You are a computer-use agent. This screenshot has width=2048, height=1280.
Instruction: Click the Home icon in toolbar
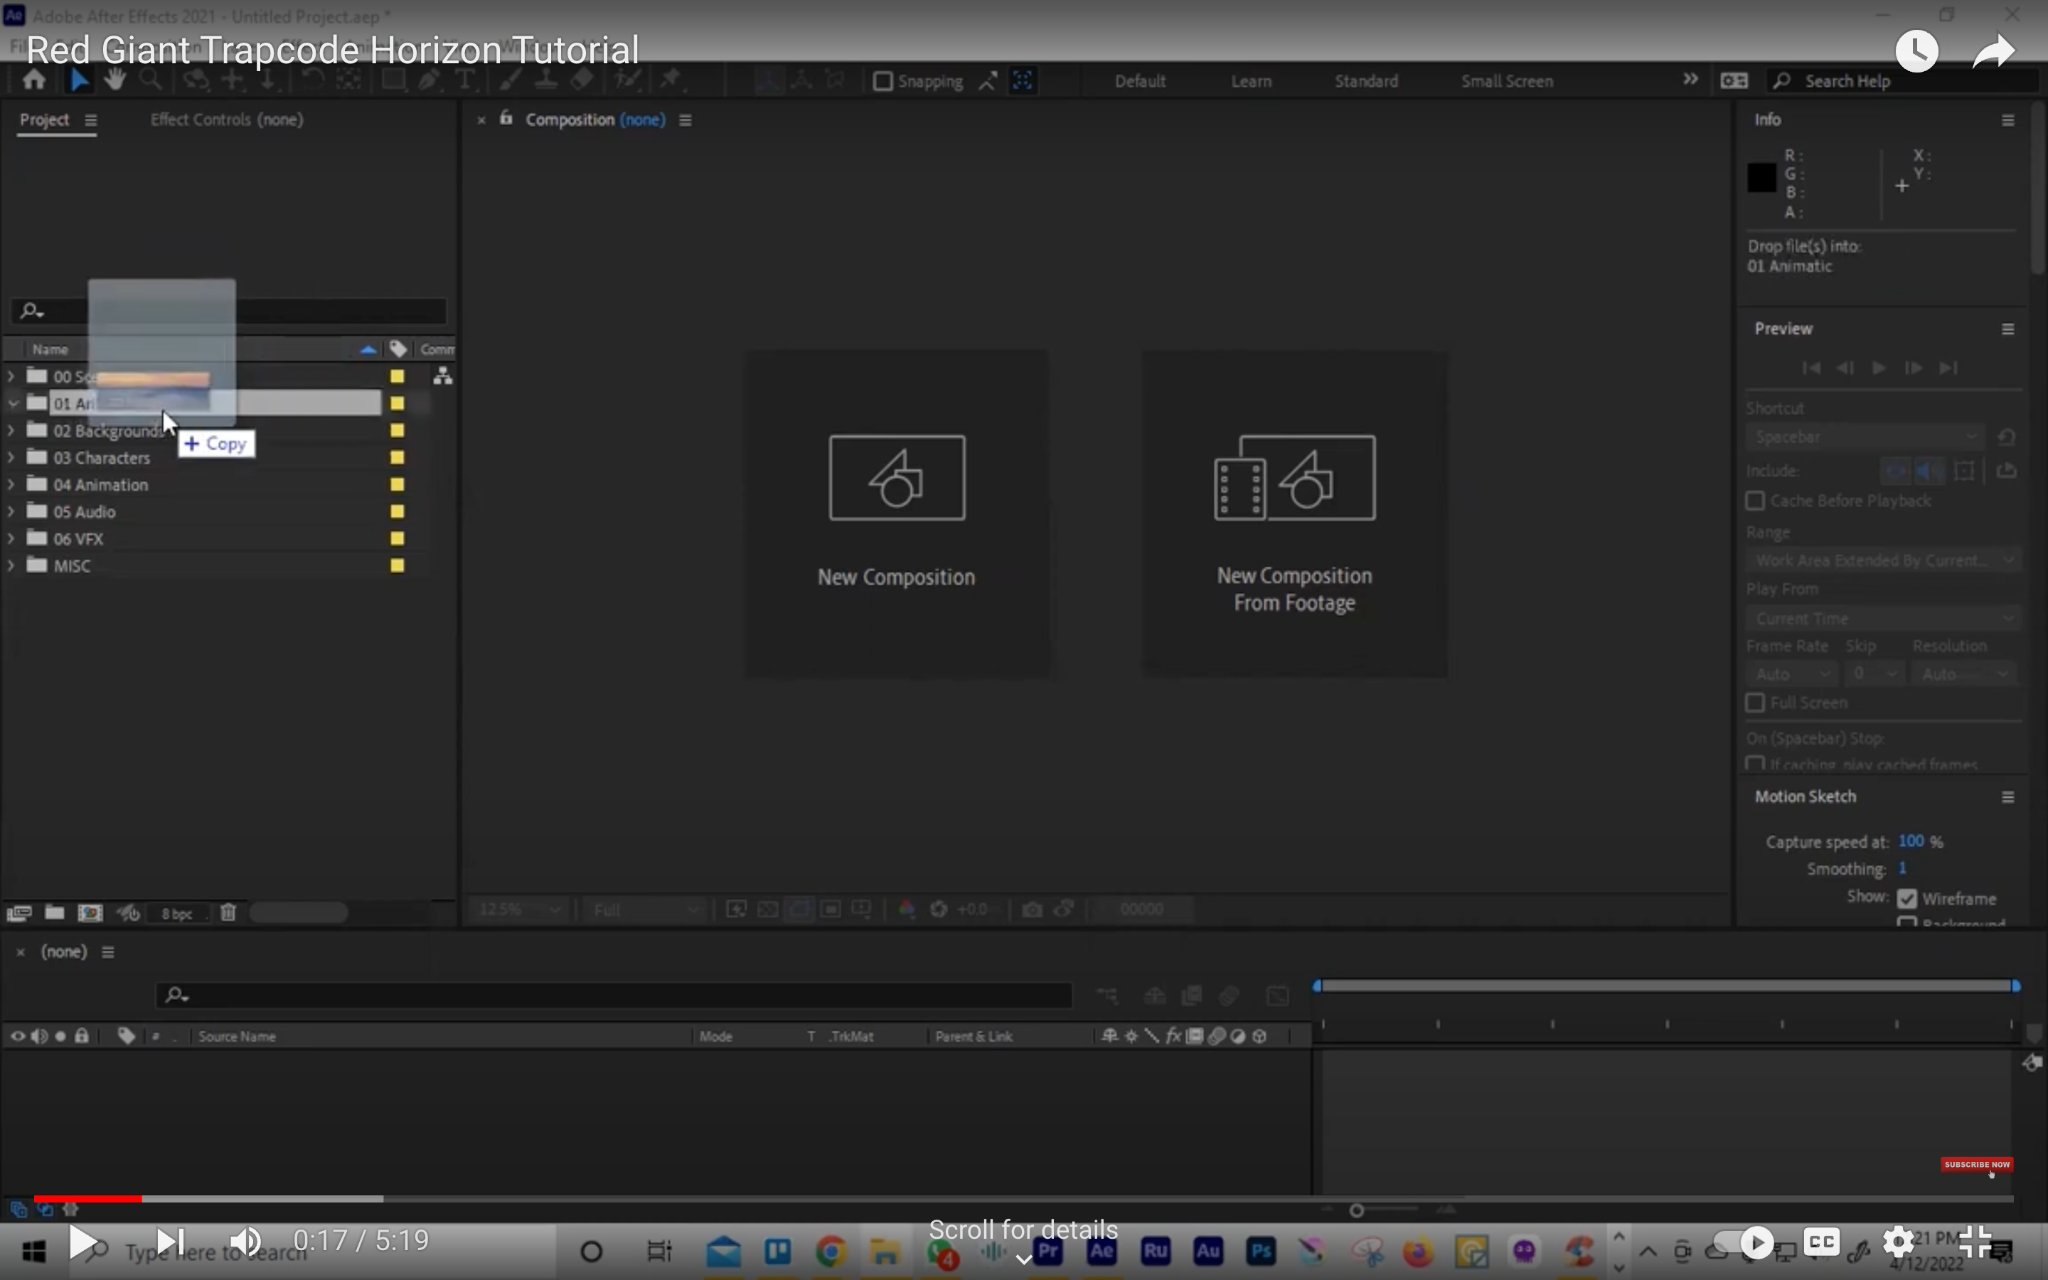click(x=34, y=80)
